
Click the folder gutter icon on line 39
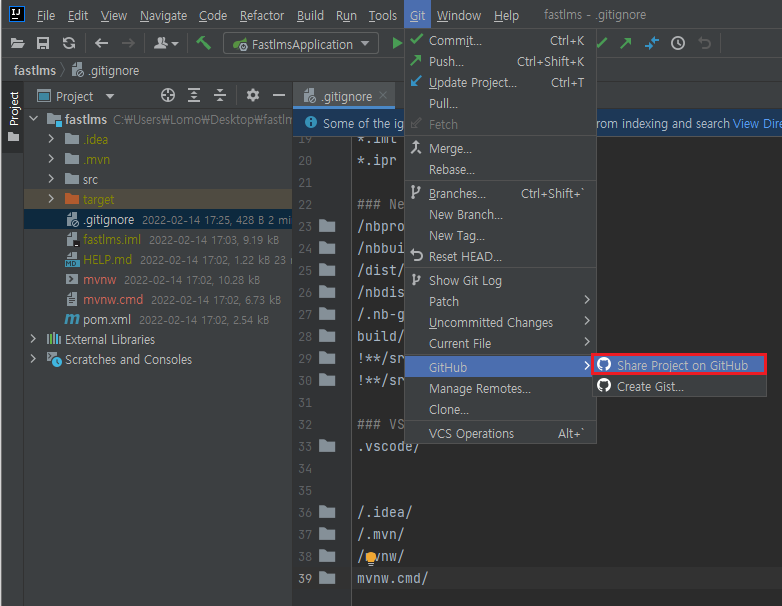(x=327, y=579)
